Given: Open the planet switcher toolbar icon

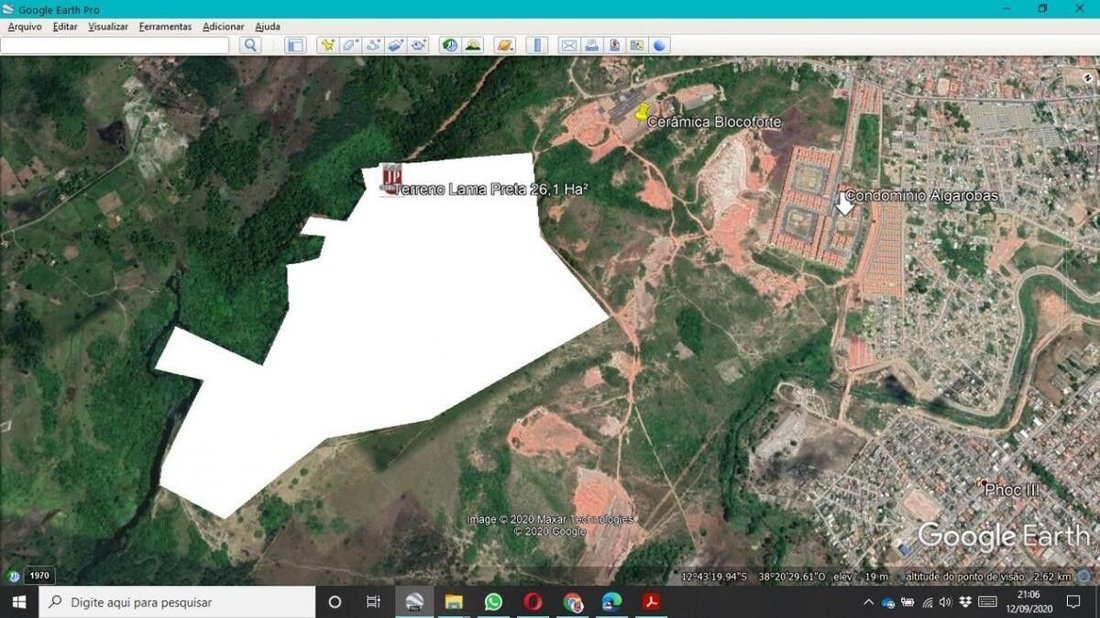Looking at the screenshot, I should 504,46.
